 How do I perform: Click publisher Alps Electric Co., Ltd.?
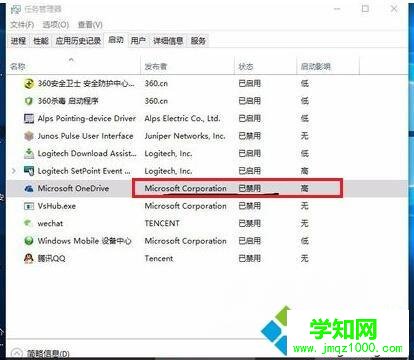(x=183, y=118)
